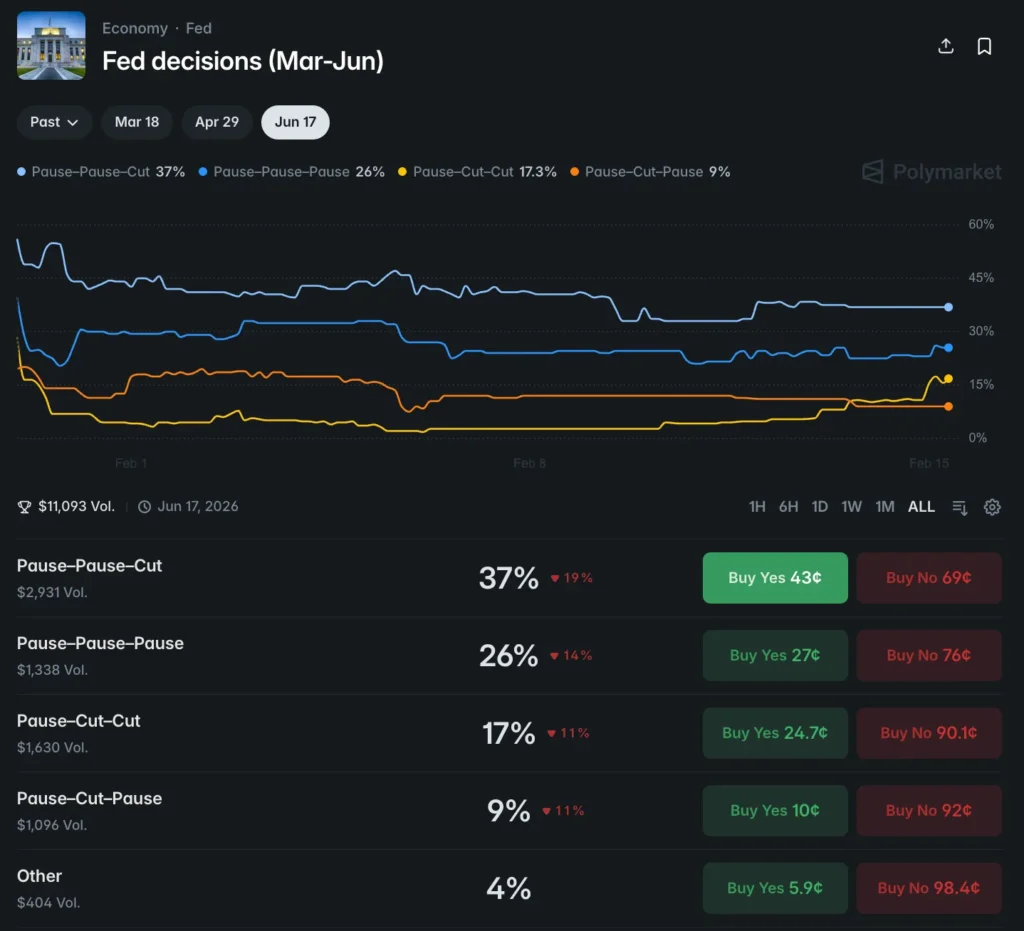The width and height of the screenshot is (1024, 931).
Task: Click the Polymarket logo watermark
Action: (930, 172)
